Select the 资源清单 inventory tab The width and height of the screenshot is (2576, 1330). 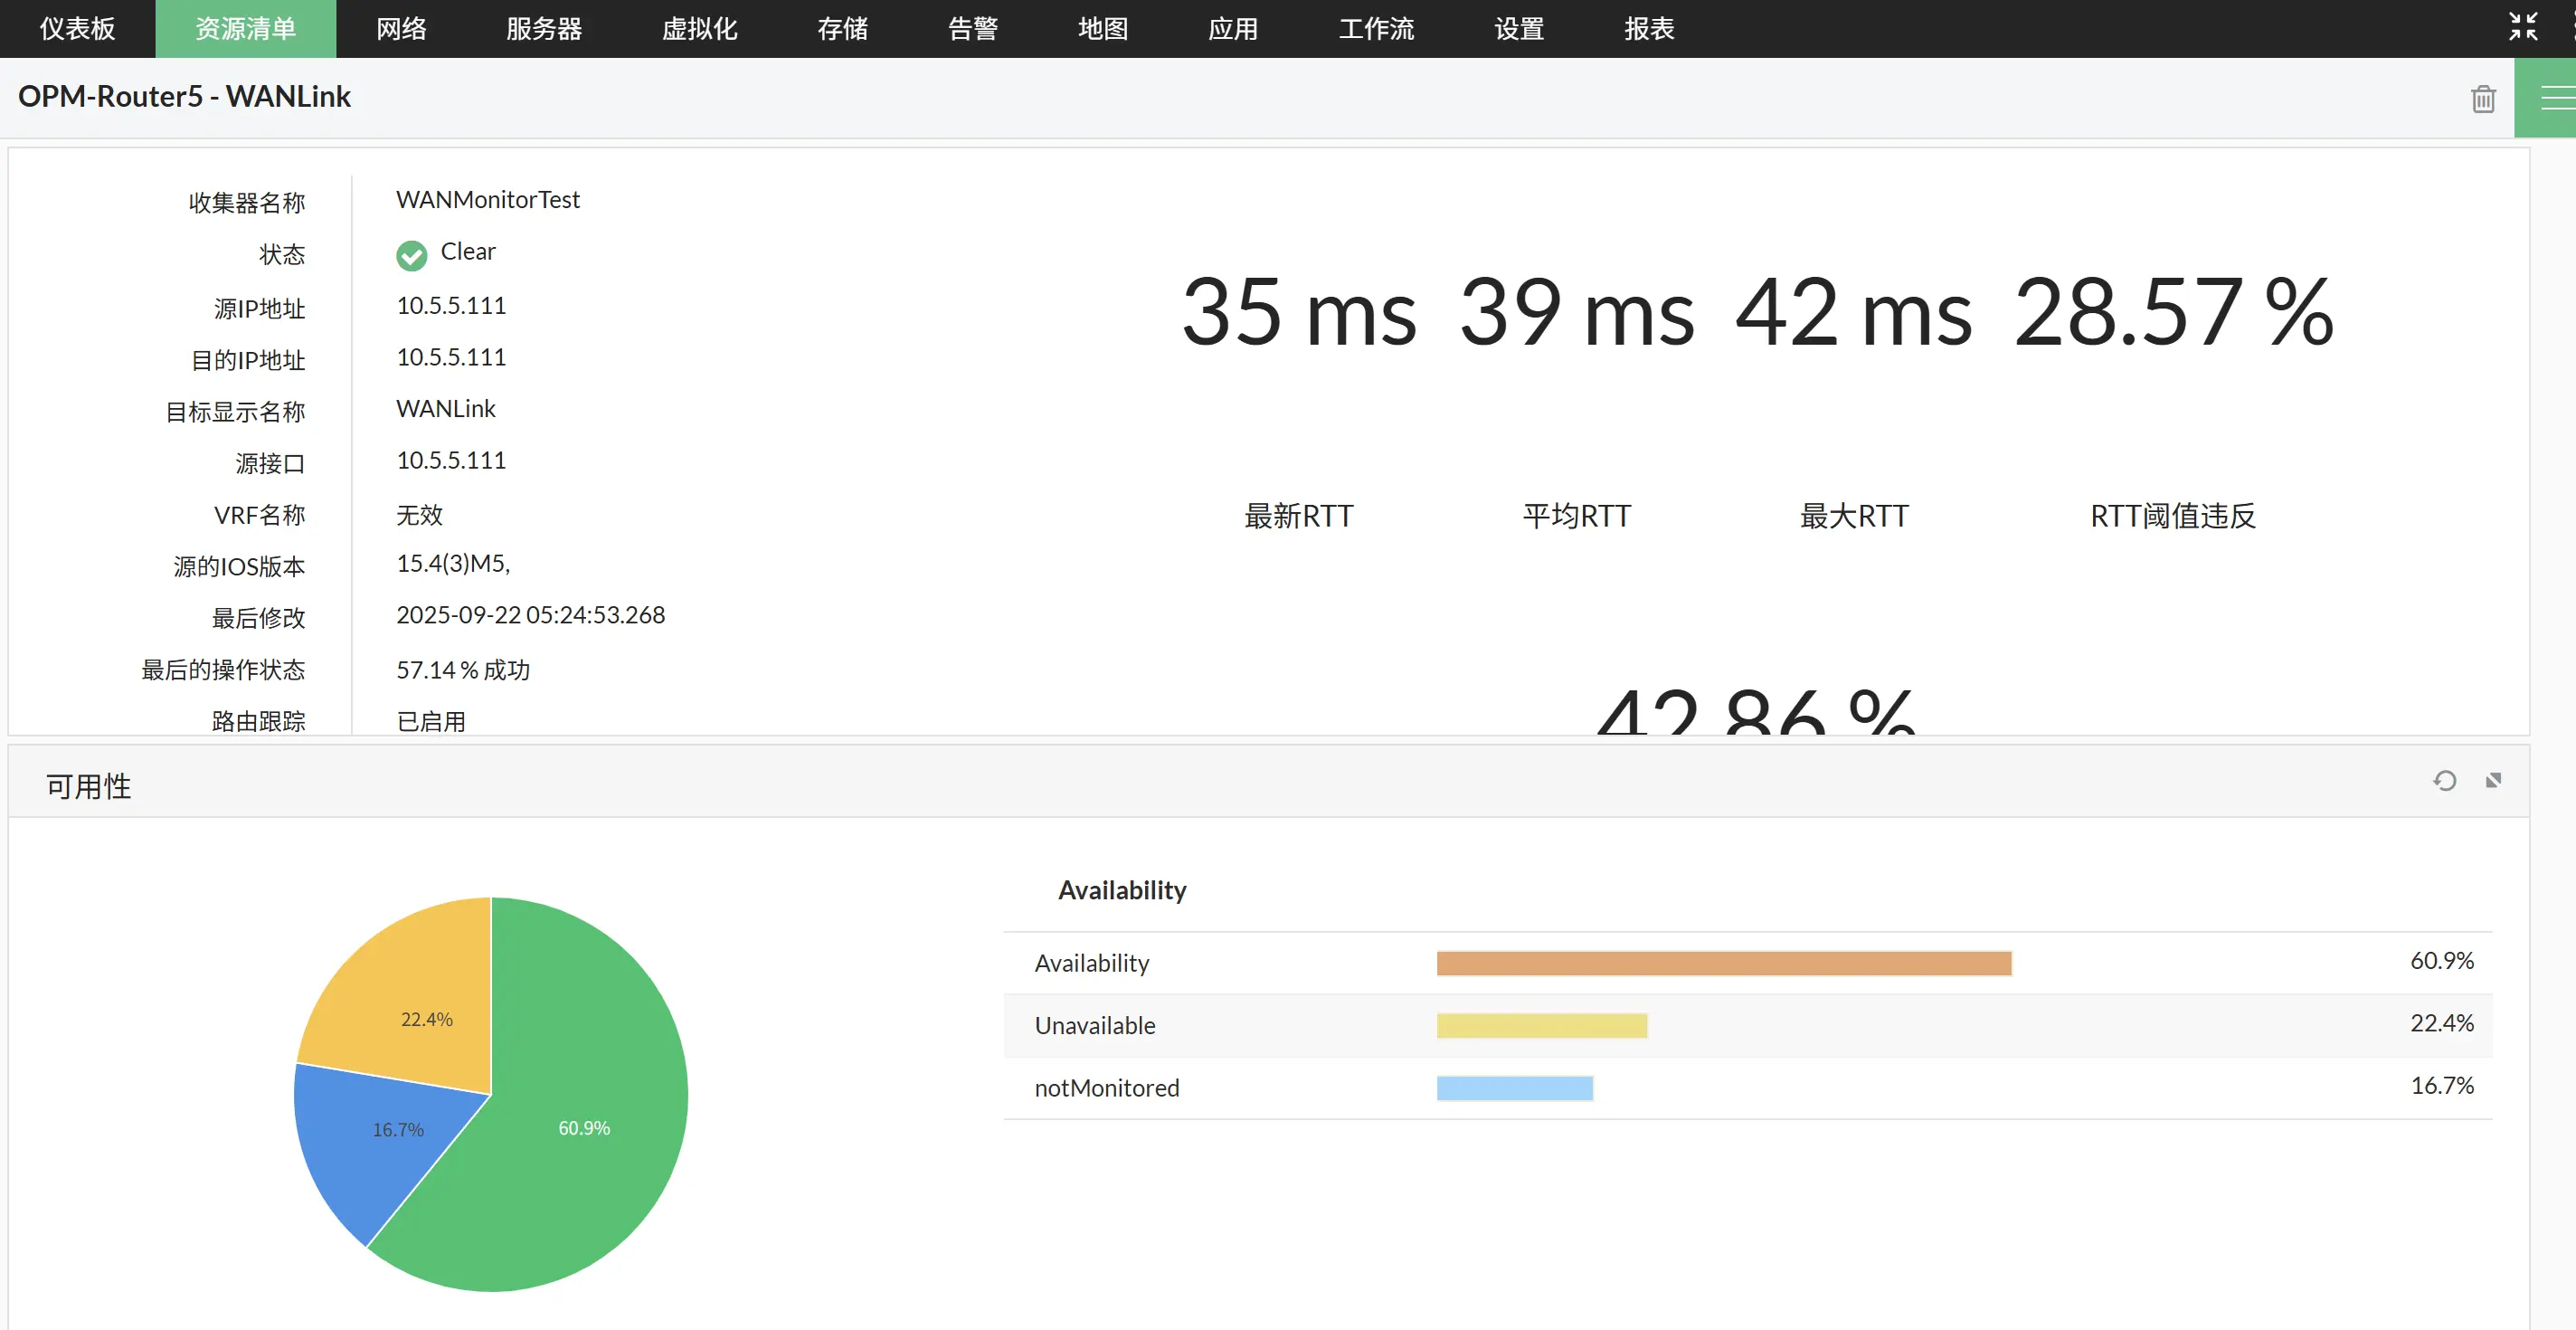point(245,29)
